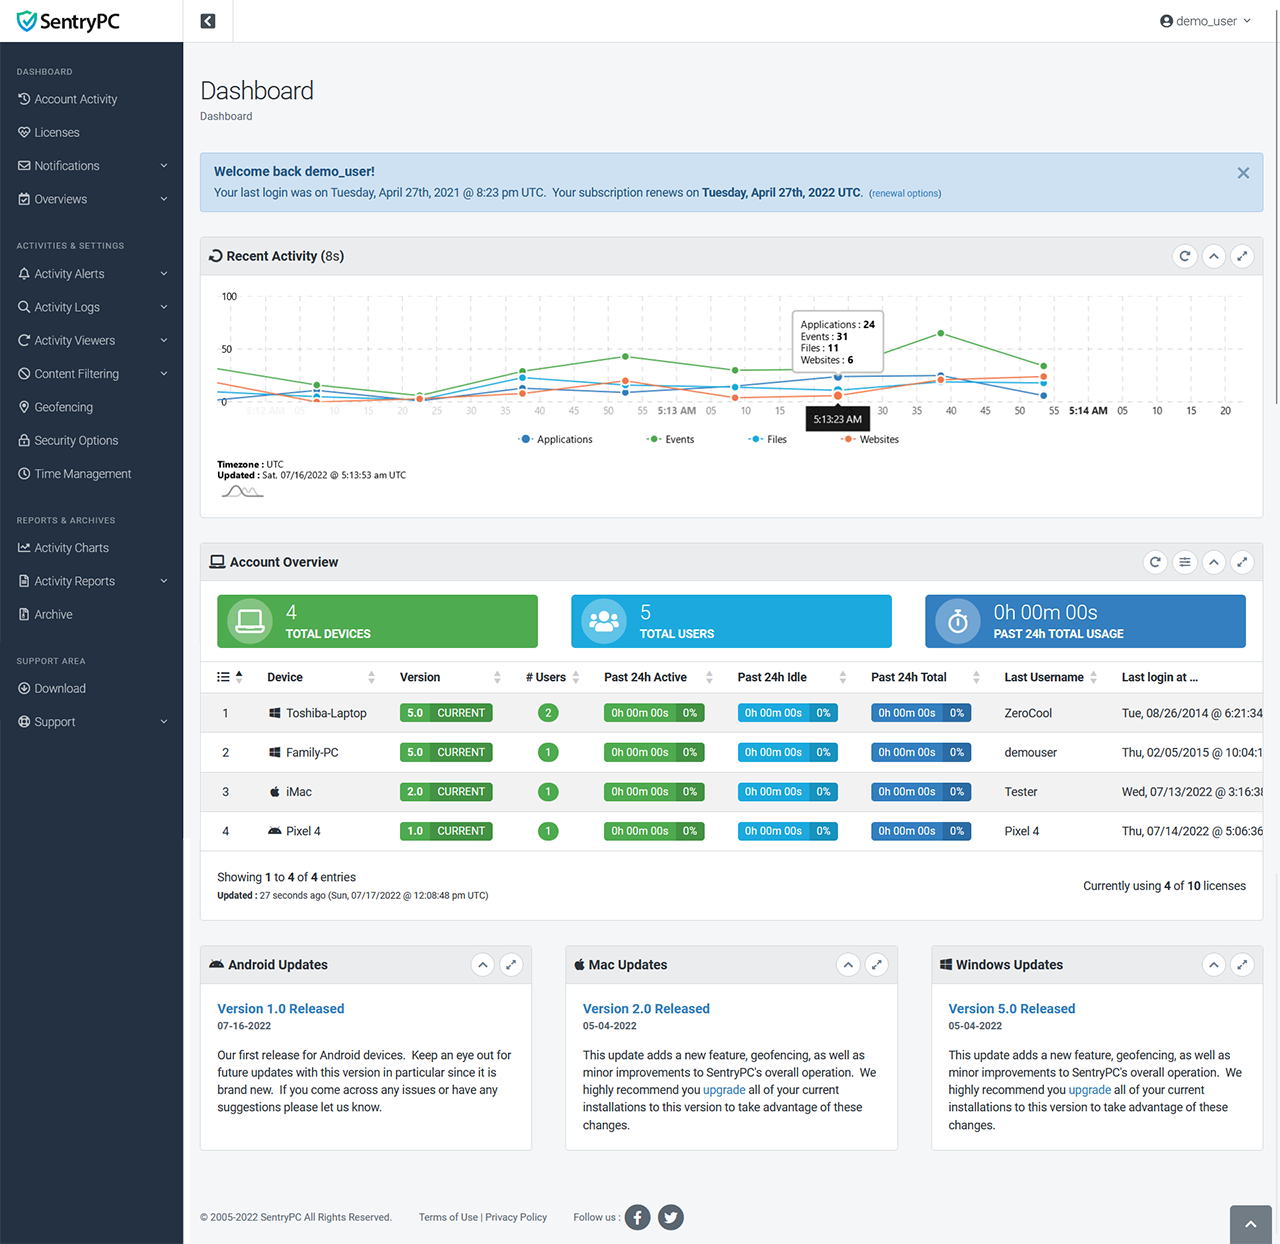Sort by the row number list icon
The width and height of the screenshot is (1280, 1244).
coord(230,677)
